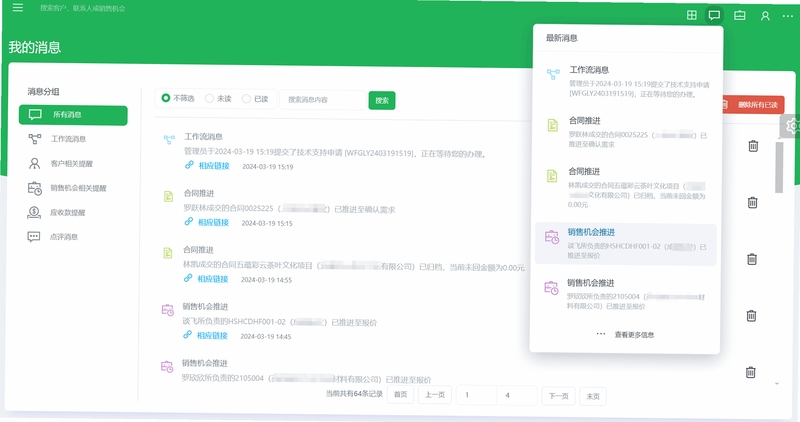
Task: Open 相应链接 dated 2024-03-19 15:19
Action: 214,166
